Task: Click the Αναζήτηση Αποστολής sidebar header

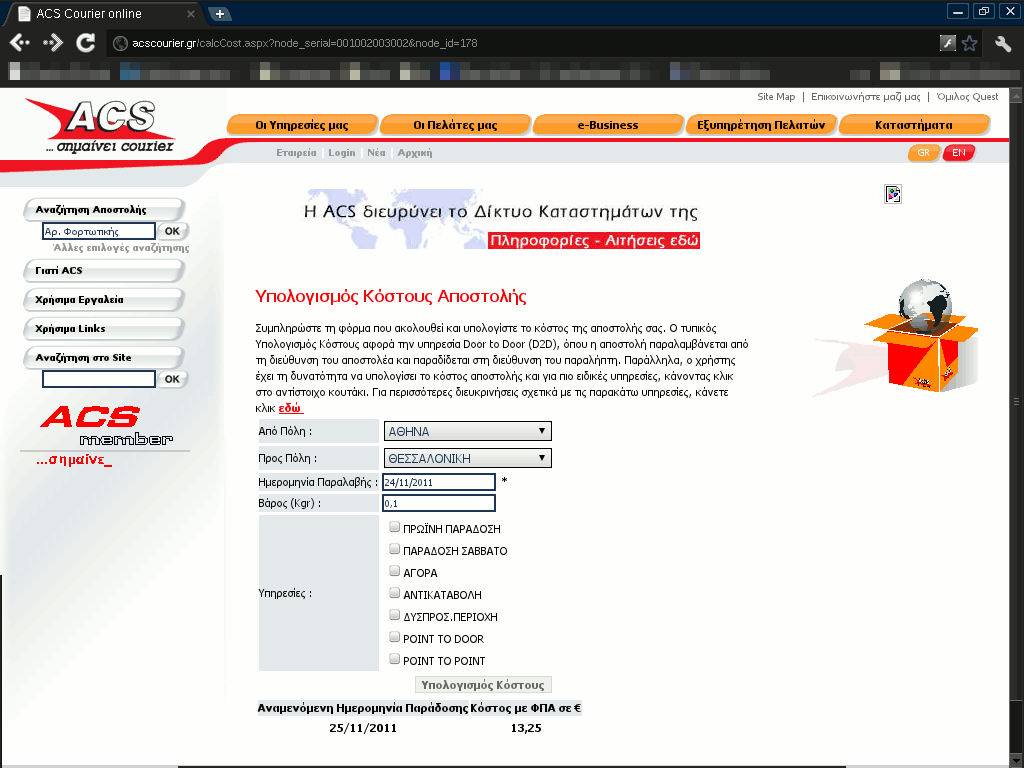Action: (x=103, y=210)
